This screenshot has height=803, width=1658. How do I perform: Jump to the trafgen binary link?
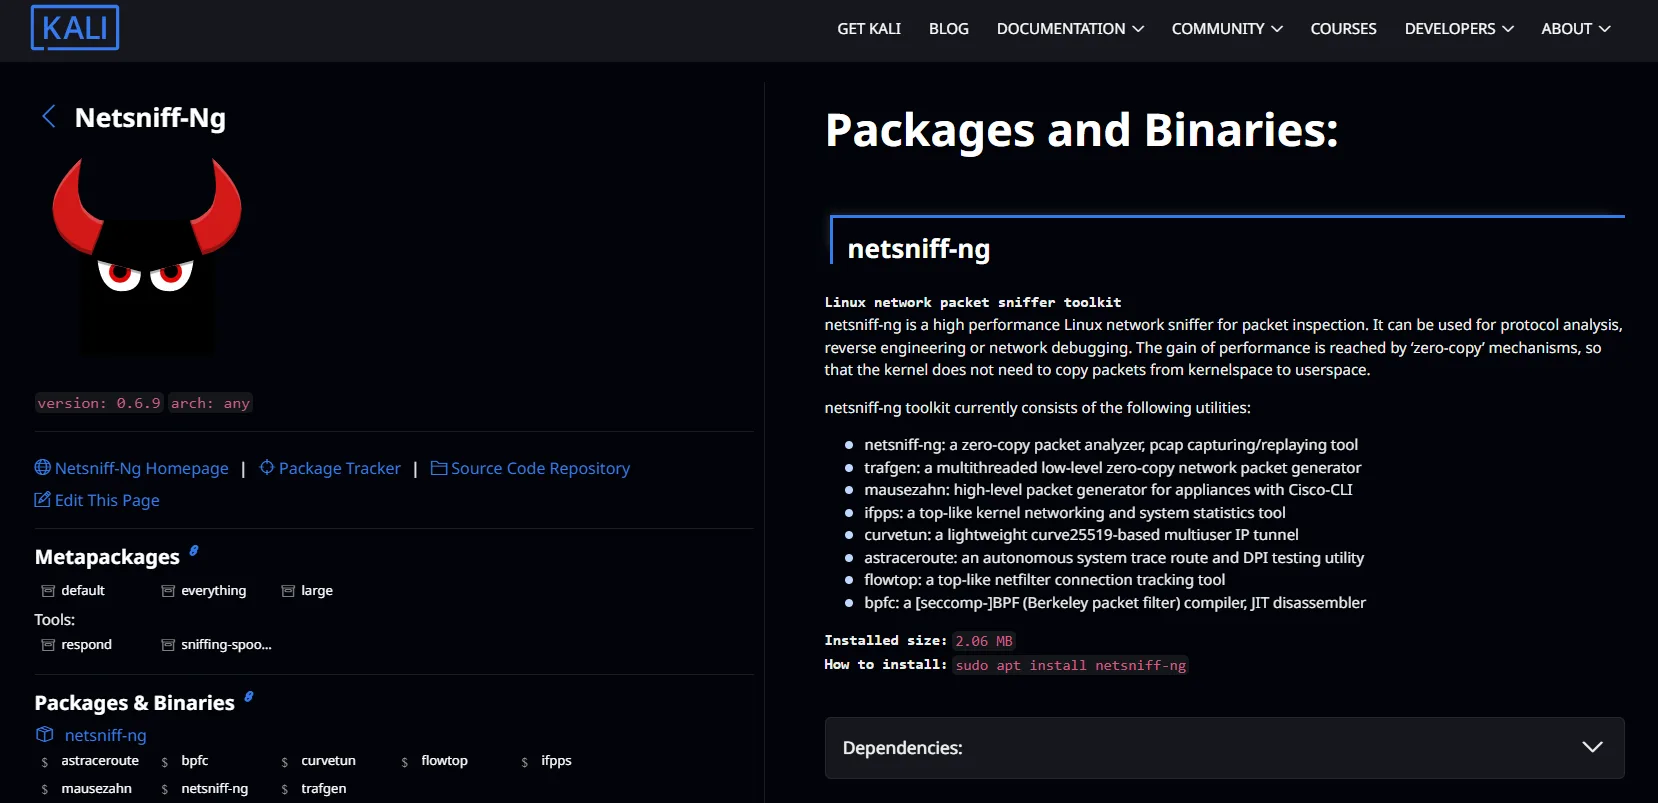[323, 788]
